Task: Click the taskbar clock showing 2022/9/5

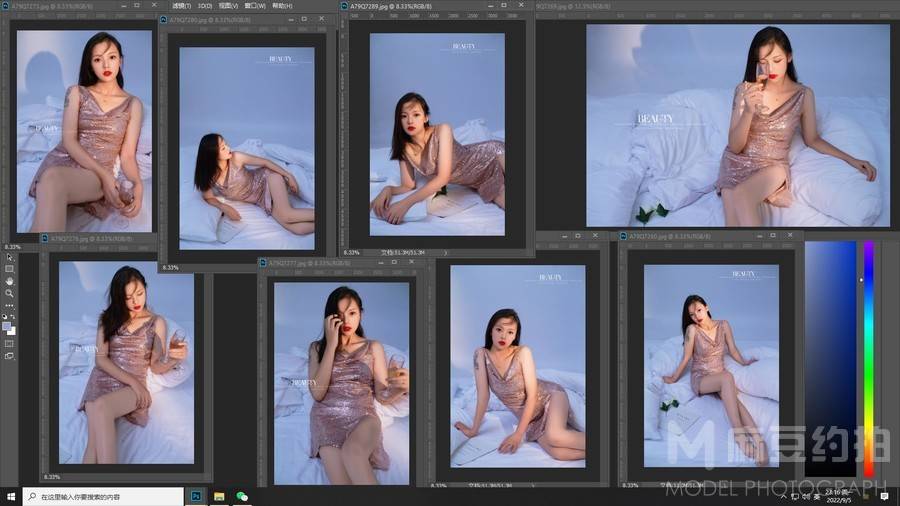Action: click(839, 496)
